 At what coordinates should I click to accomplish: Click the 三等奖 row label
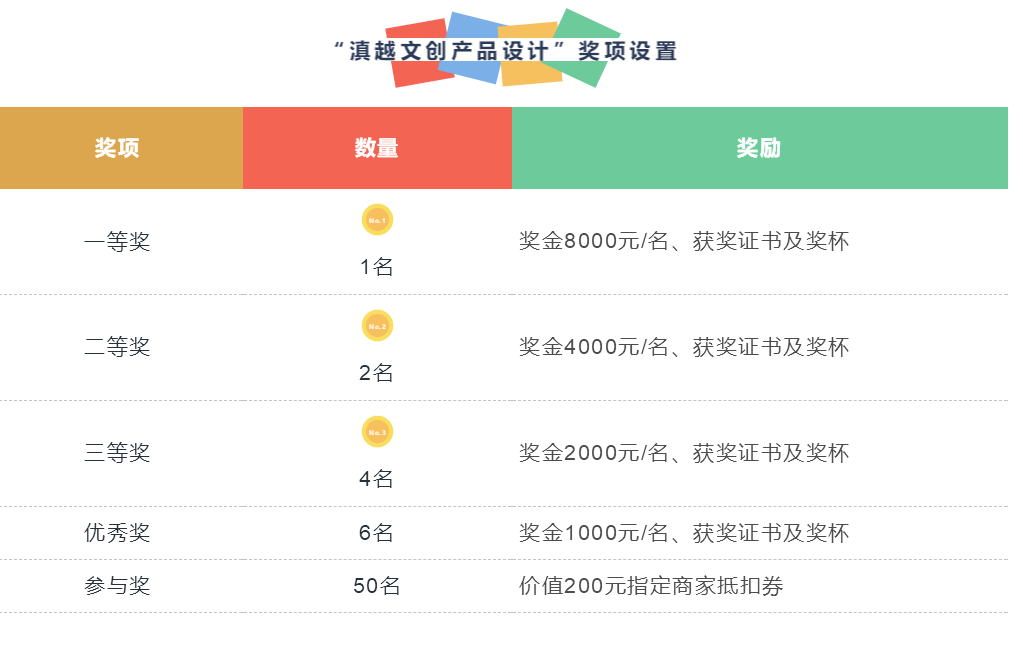117,454
